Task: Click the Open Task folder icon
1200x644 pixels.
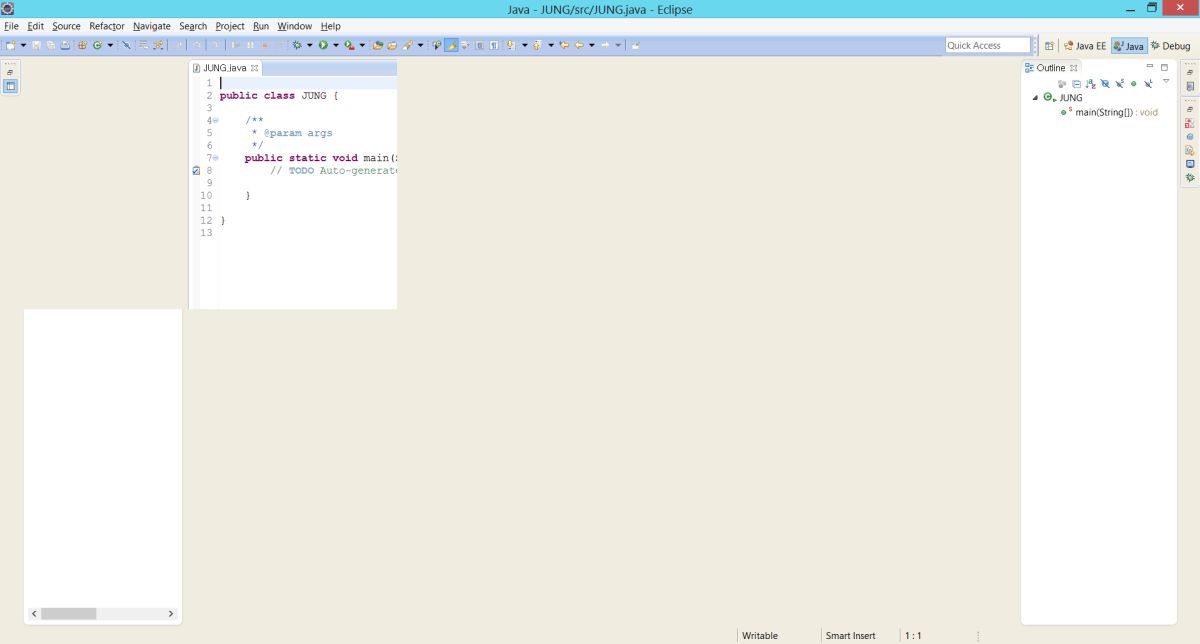Action: tap(392, 45)
